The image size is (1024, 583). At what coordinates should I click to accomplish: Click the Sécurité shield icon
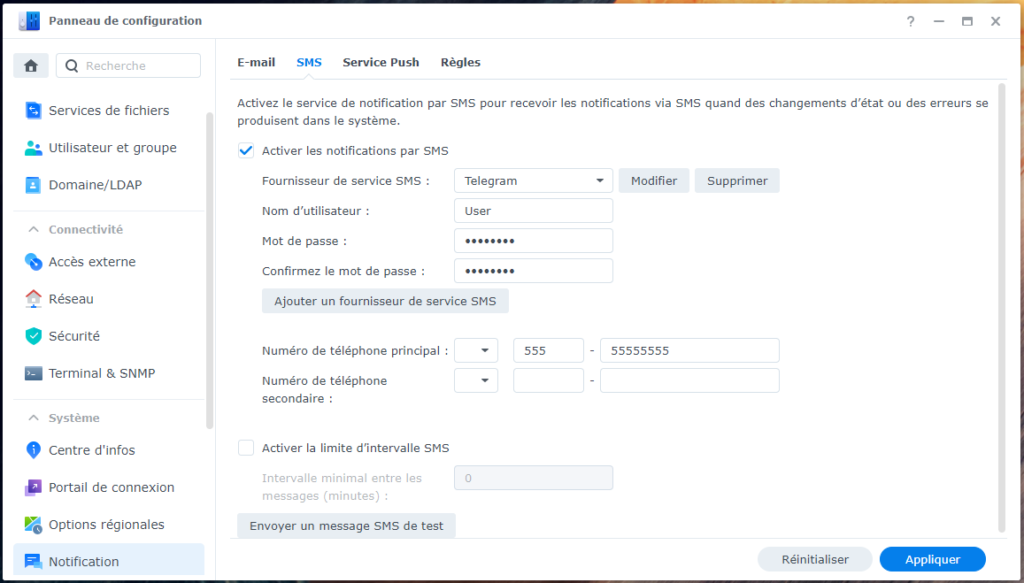point(33,336)
